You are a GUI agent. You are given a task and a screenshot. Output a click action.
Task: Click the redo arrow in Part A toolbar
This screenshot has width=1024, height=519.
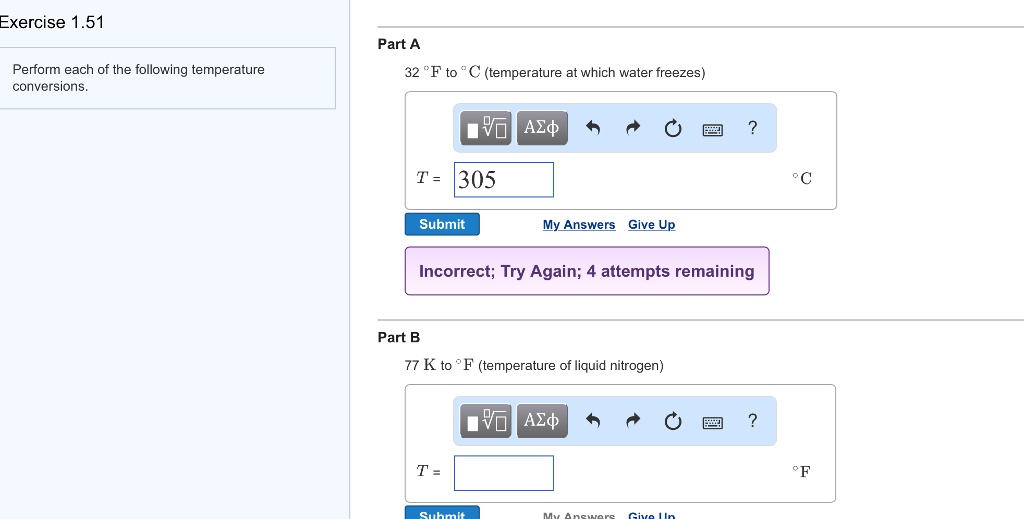point(632,128)
